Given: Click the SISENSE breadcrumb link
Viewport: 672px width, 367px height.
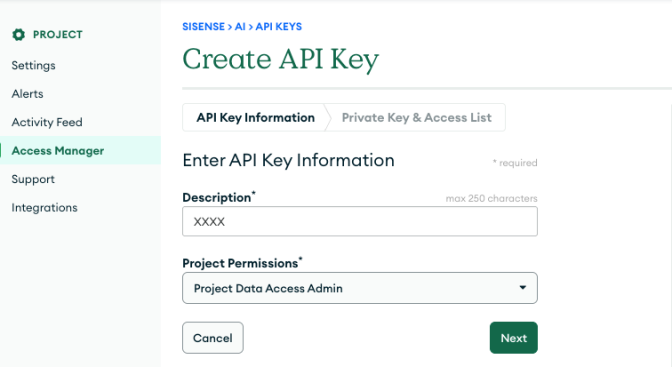Looking at the screenshot, I should [x=204, y=27].
